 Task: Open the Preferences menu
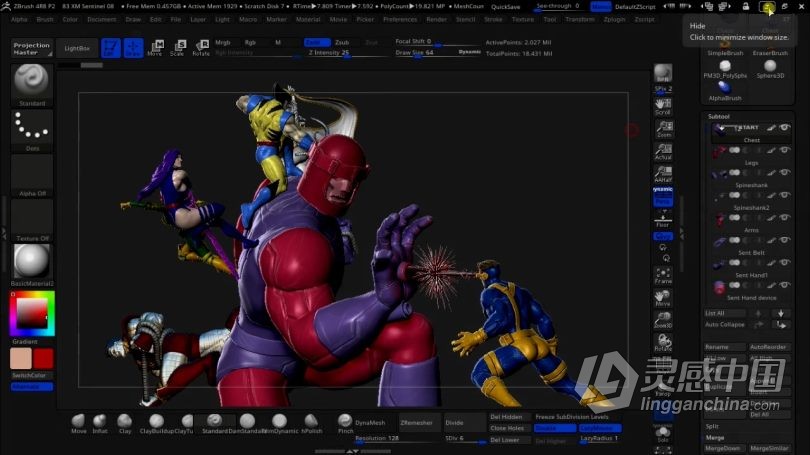[400, 19]
